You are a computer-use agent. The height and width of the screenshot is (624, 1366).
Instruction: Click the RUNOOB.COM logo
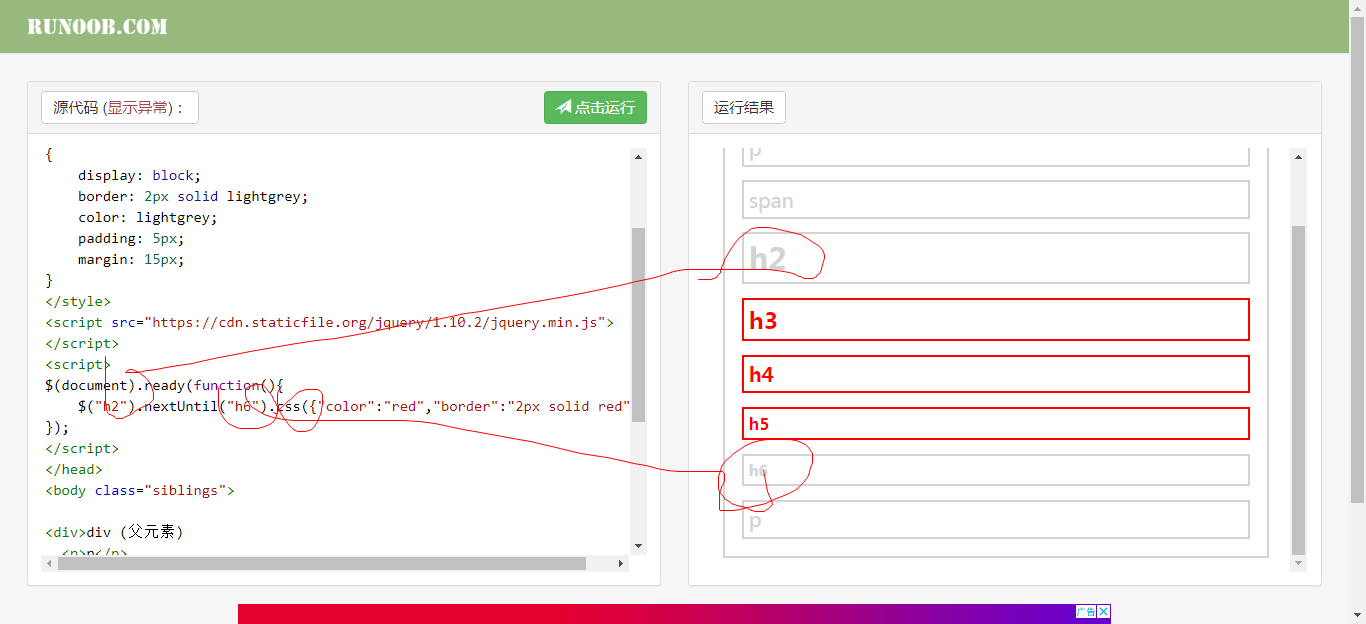point(97,27)
